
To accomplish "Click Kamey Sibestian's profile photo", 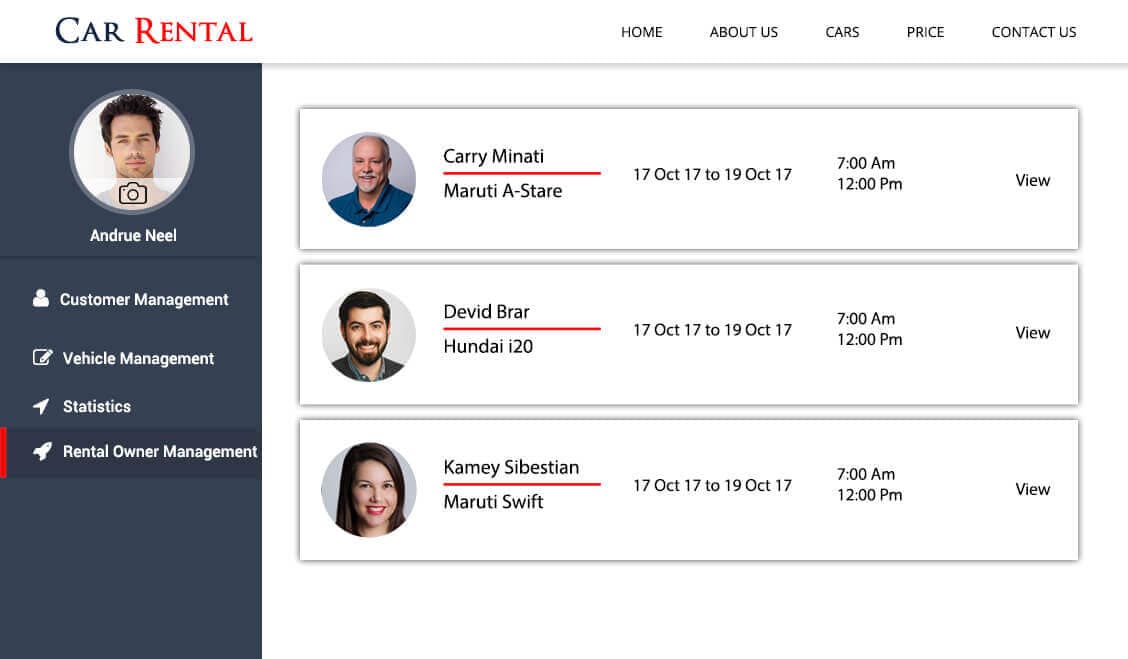I will (x=368, y=490).
